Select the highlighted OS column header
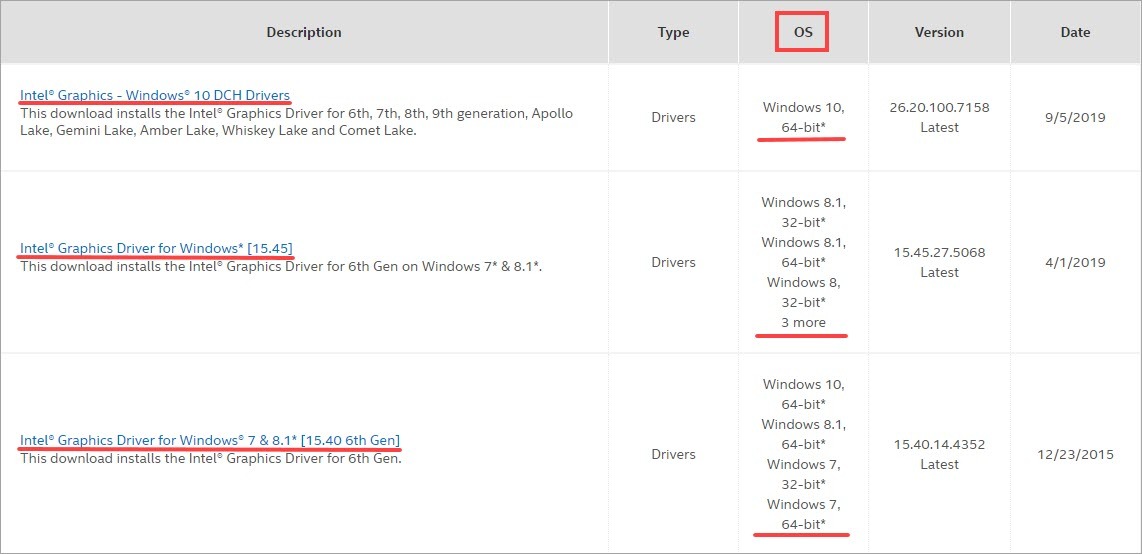The image size is (1142, 554). coord(803,32)
